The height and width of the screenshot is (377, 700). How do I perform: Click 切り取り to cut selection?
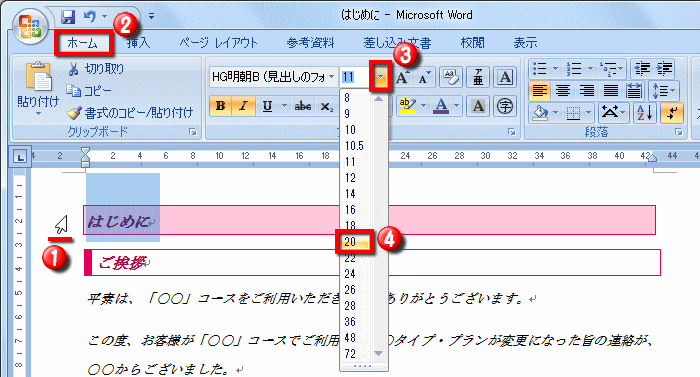tap(96, 69)
